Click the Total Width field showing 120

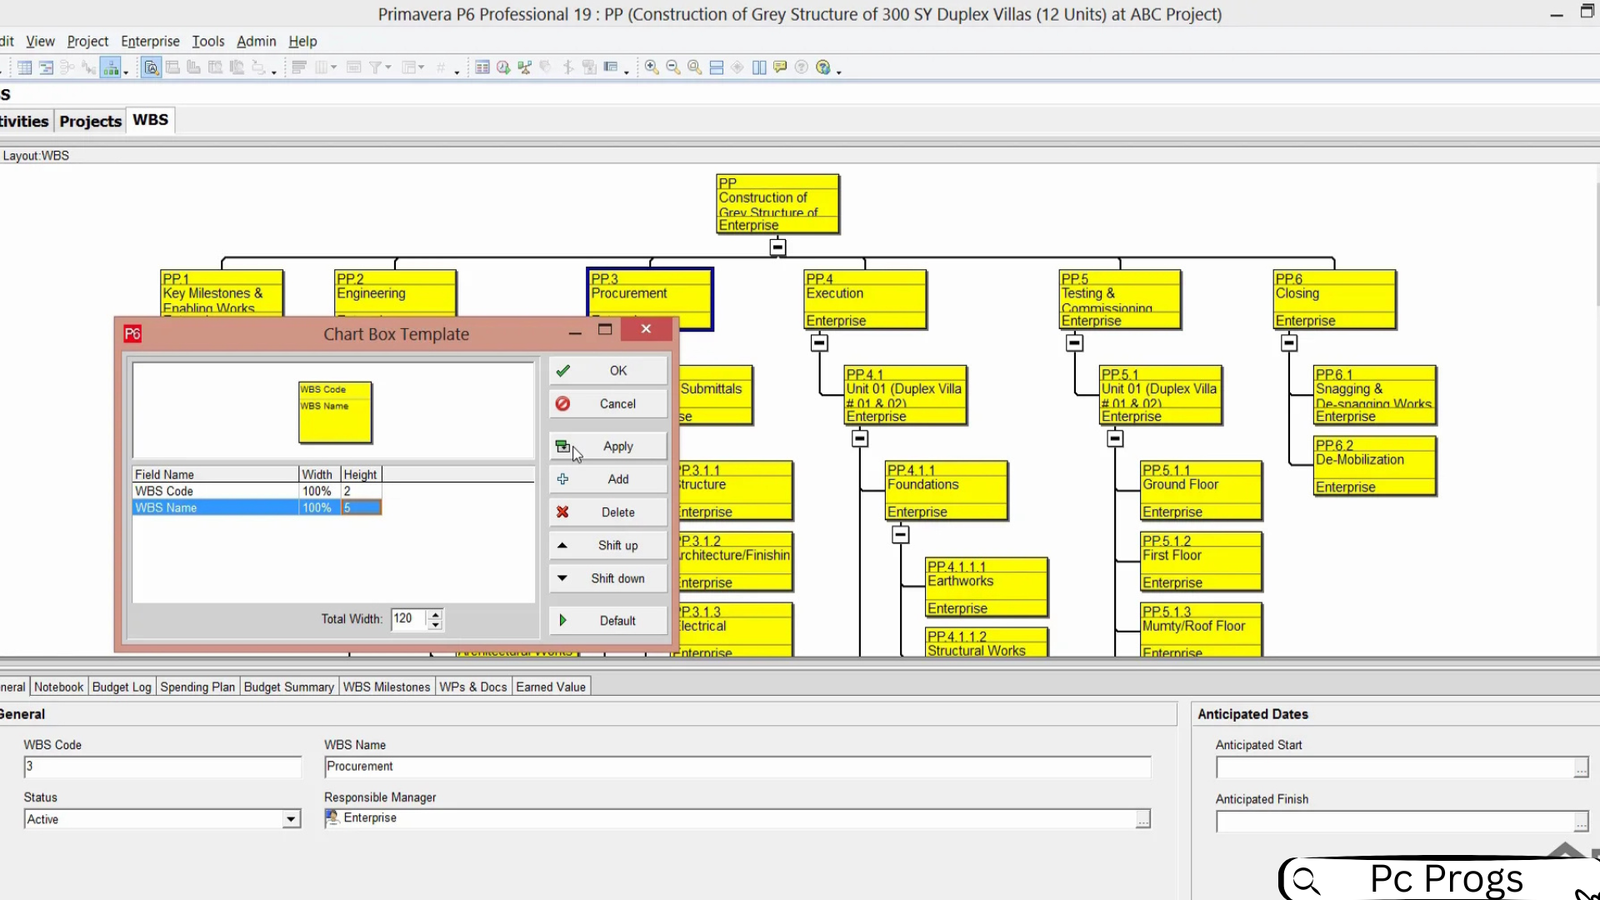click(408, 619)
